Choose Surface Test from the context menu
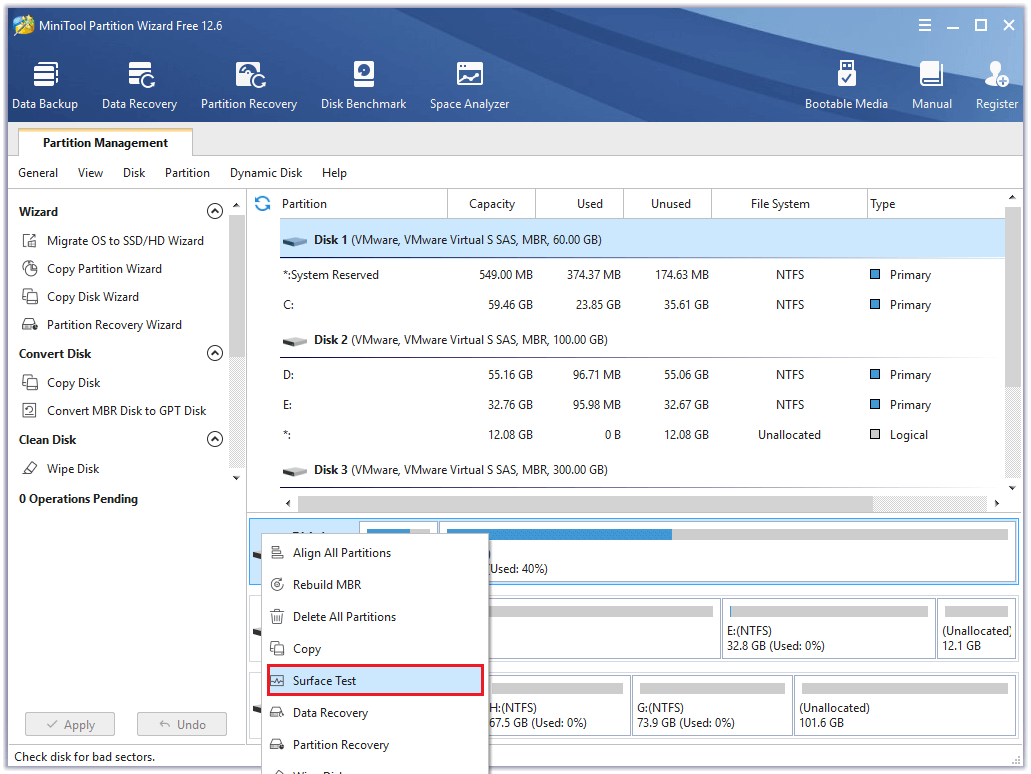The height and width of the screenshot is (774, 1031). click(x=375, y=681)
